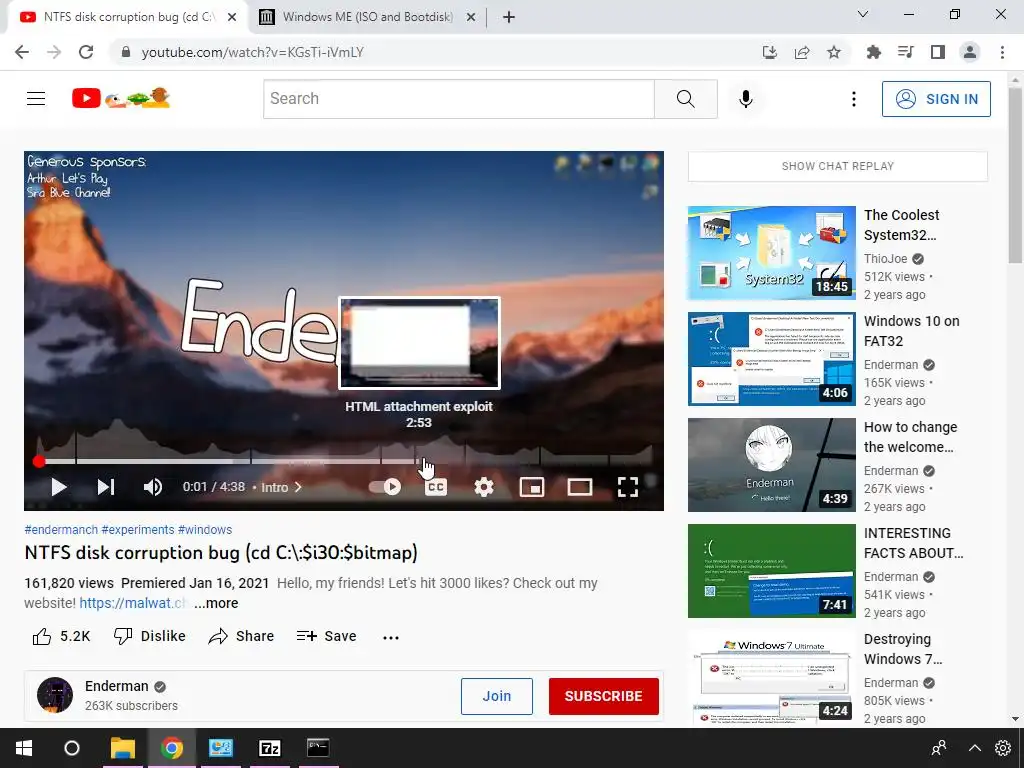
Task: Open media controls icon in toolbar
Action: (x=906, y=52)
